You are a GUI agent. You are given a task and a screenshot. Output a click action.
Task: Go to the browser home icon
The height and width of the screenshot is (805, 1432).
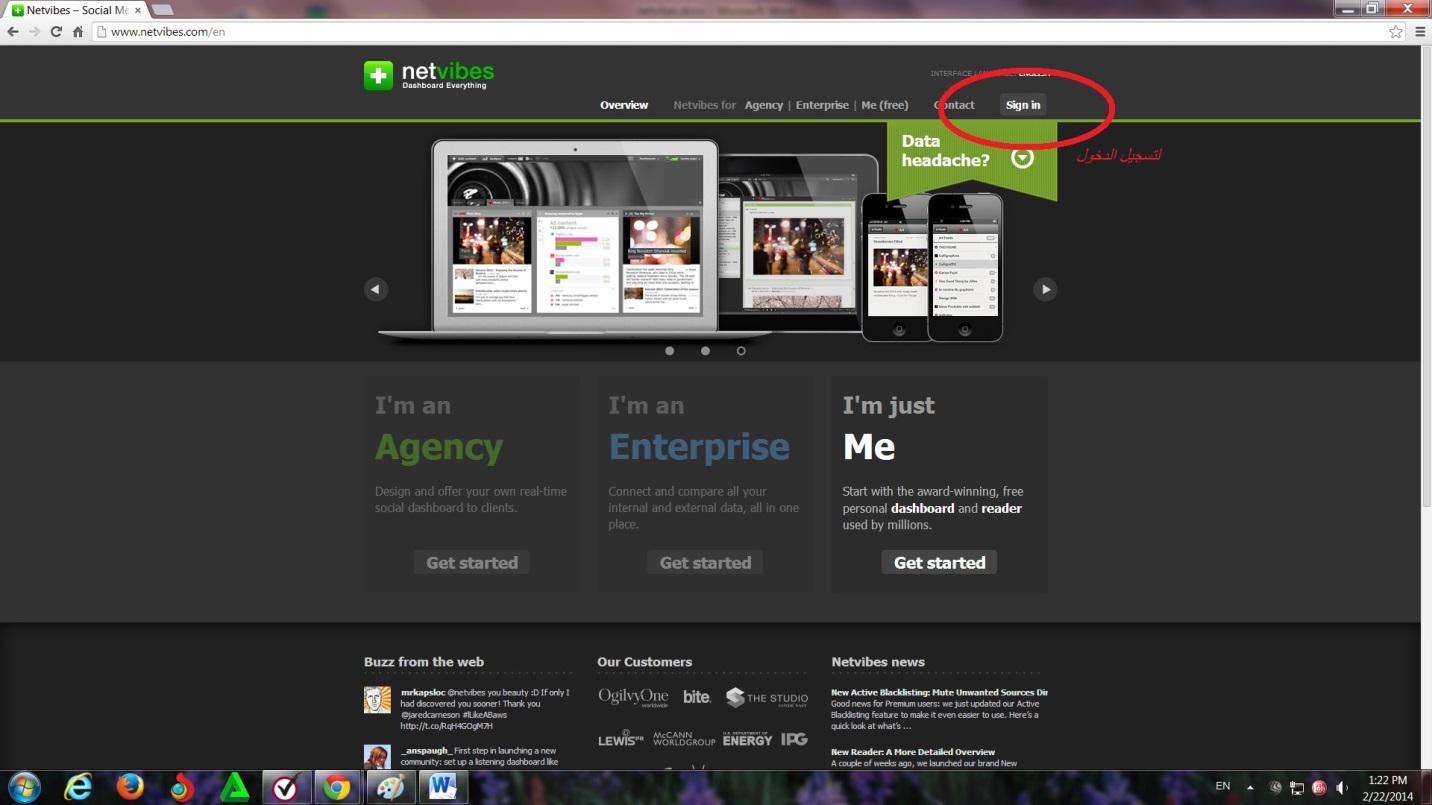point(77,32)
